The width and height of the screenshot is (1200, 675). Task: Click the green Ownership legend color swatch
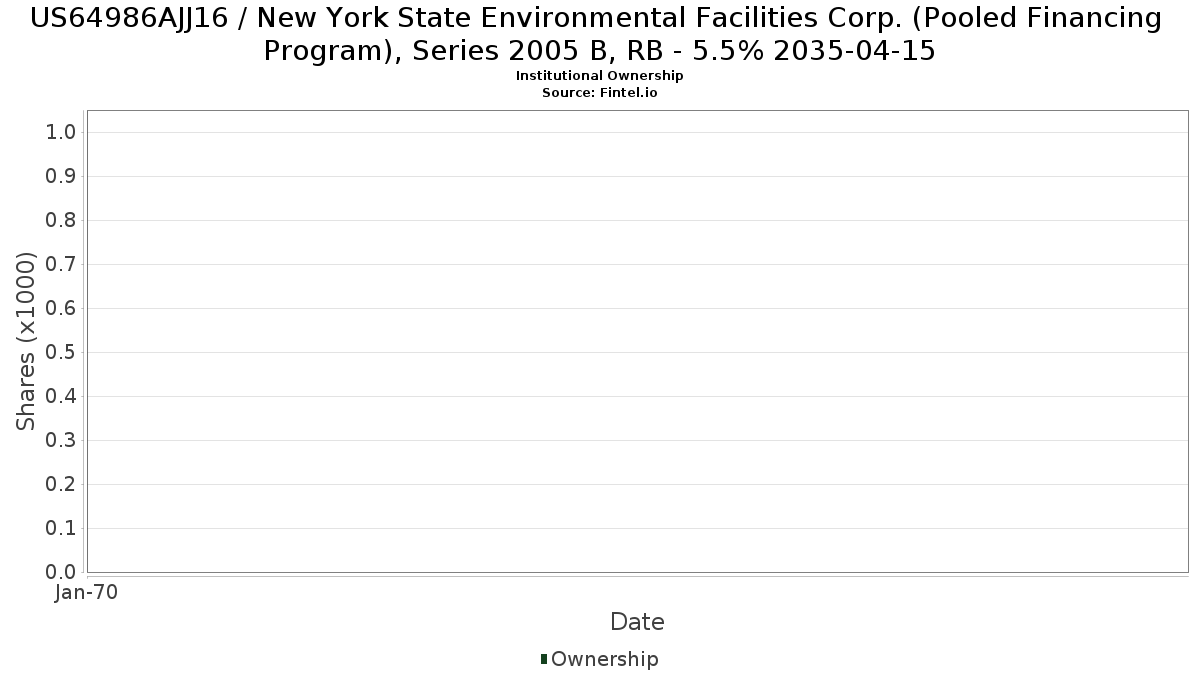[x=544, y=659]
